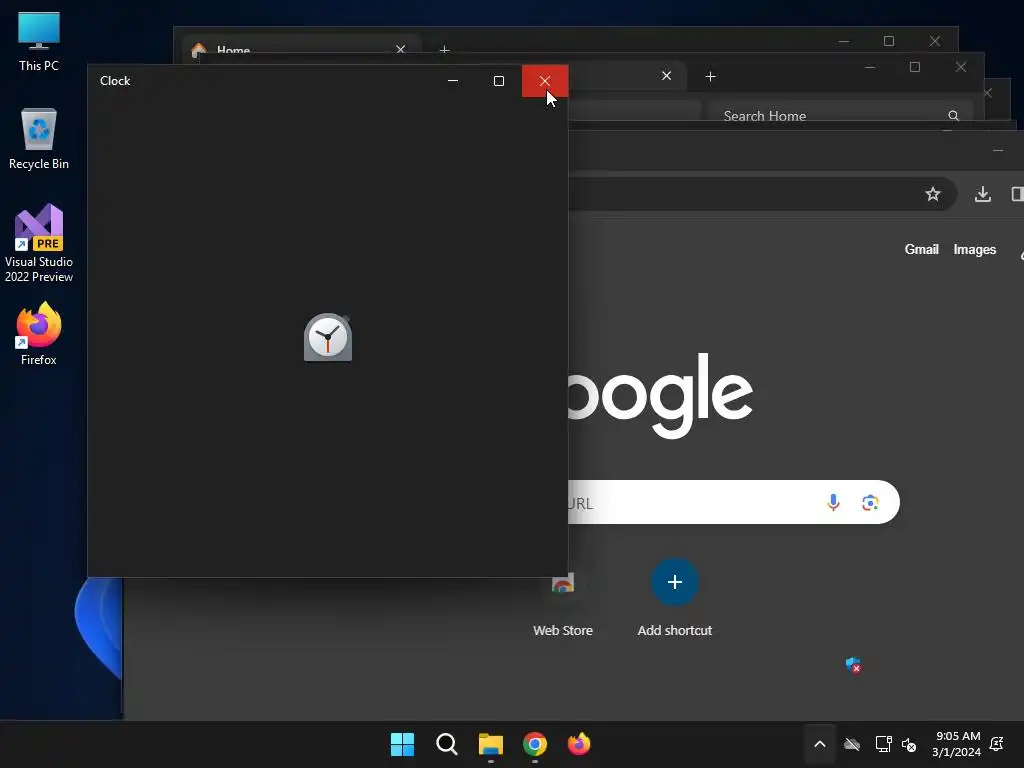Open the Windows Start menu

(x=402, y=744)
